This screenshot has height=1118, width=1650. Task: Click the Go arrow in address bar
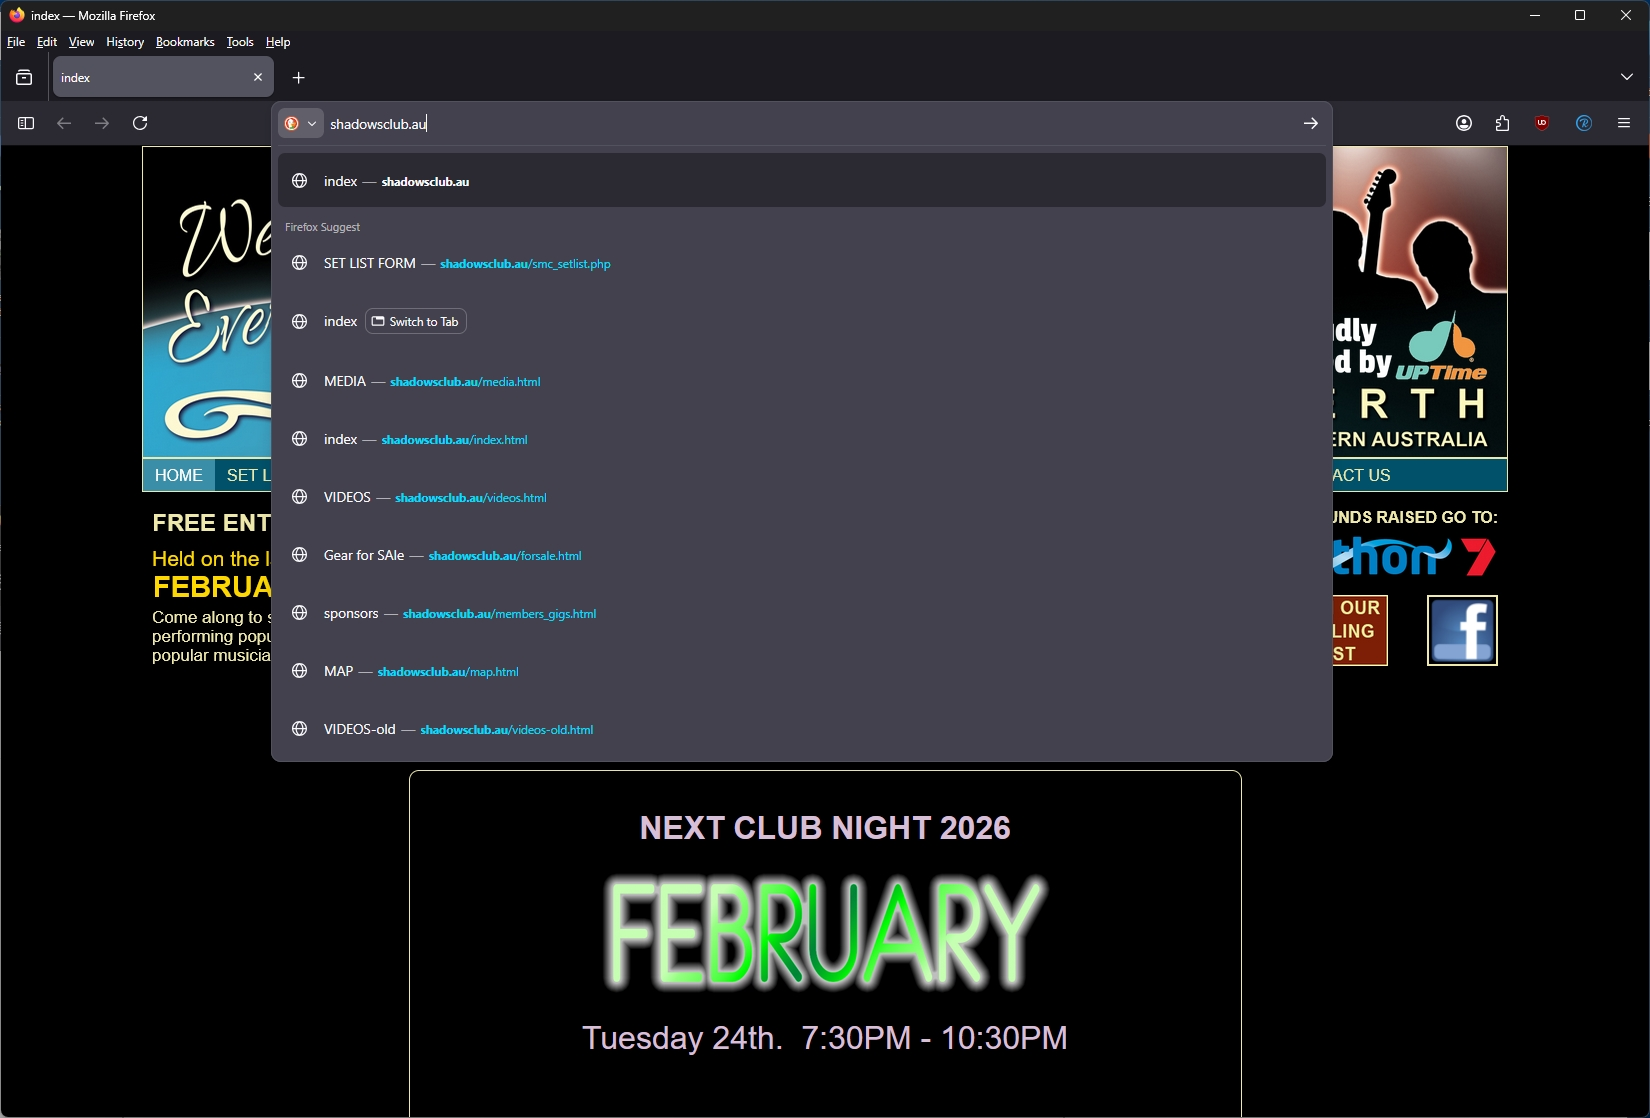(x=1310, y=123)
